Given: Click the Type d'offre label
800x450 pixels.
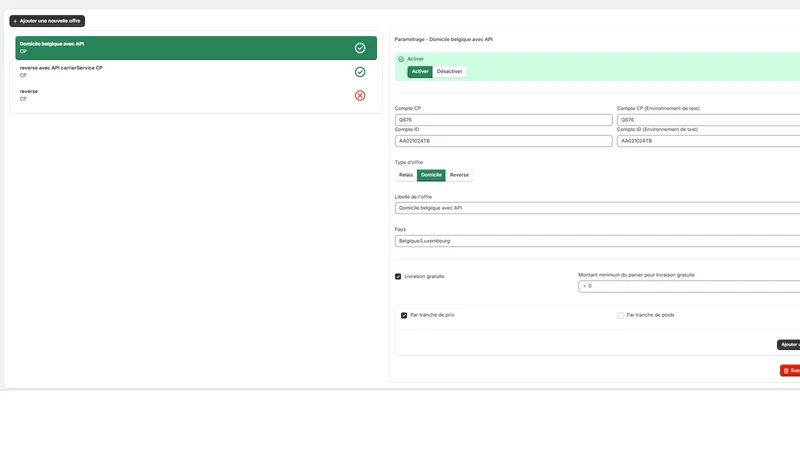Looking at the screenshot, I should click(x=409, y=162).
